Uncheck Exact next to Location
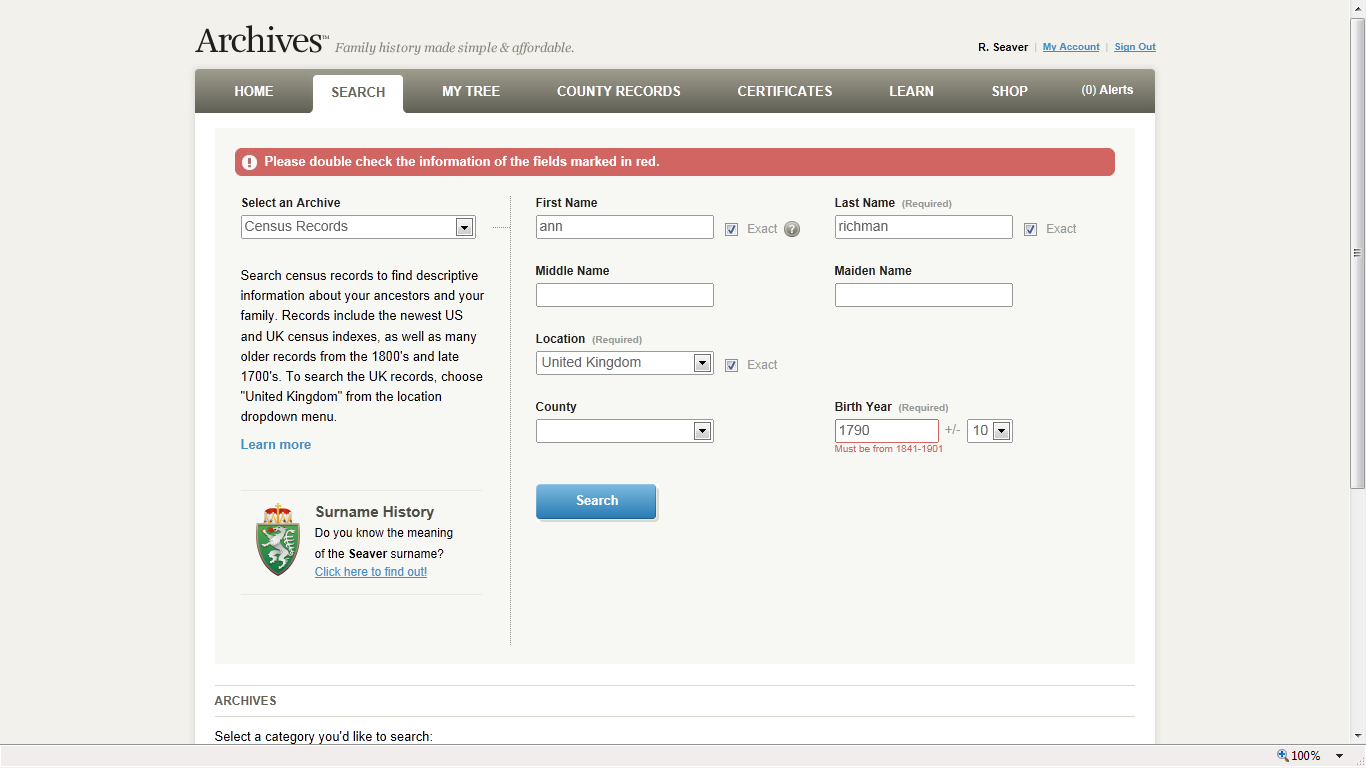The width and height of the screenshot is (1366, 768). pyautogui.click(x=731, y=365)
